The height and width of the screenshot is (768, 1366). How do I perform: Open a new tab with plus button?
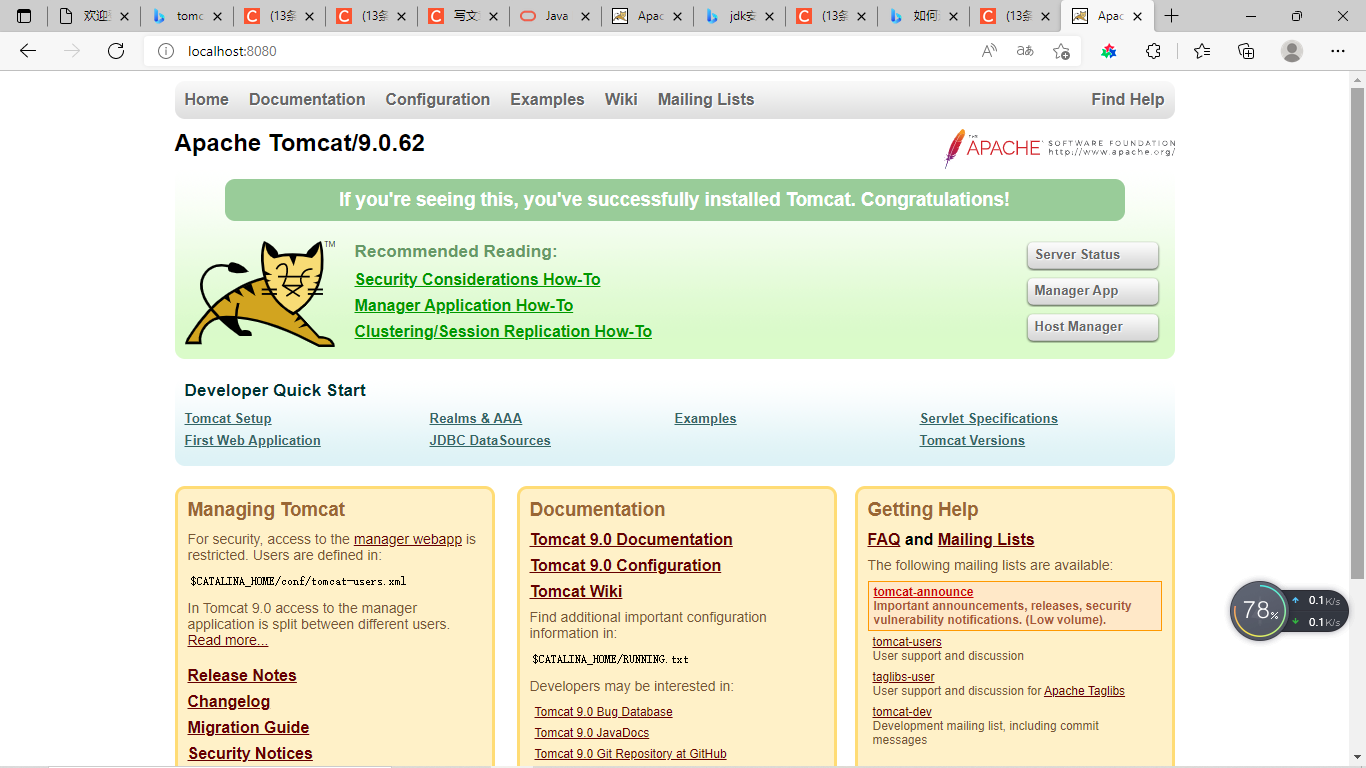1172,16
